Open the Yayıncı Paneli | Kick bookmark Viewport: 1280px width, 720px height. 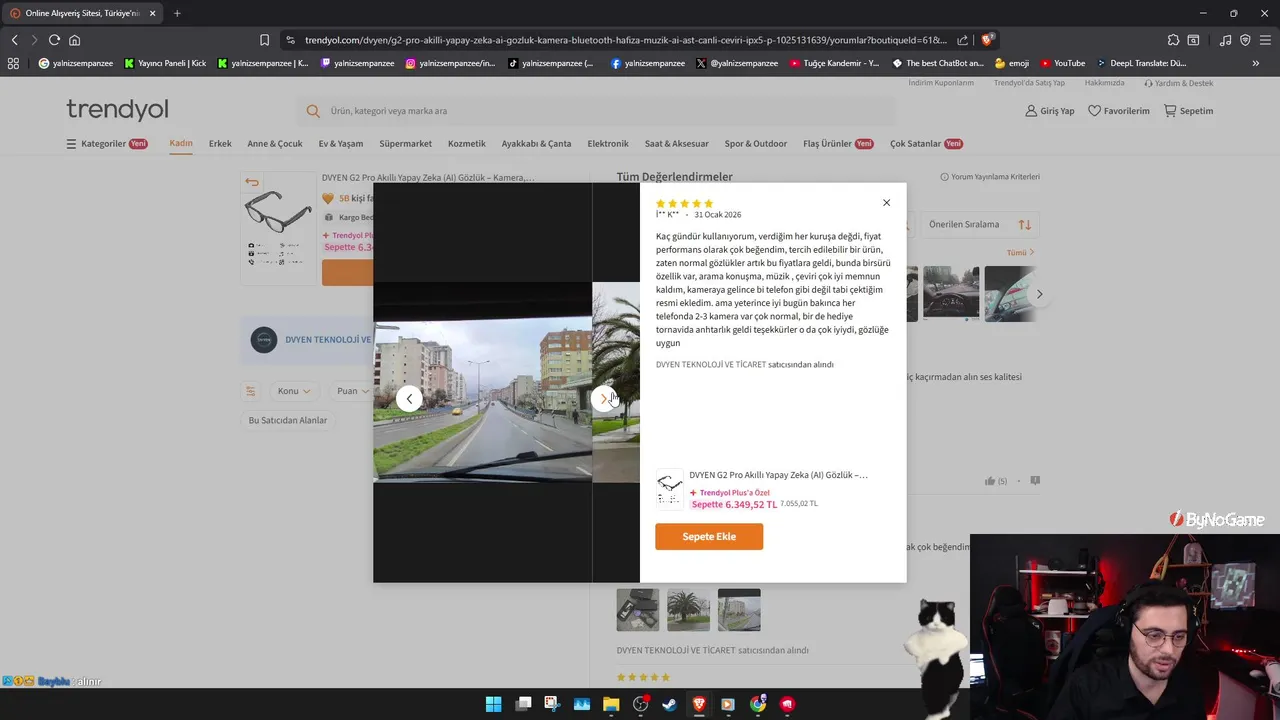pyautogui.click(x=165, y=63)
